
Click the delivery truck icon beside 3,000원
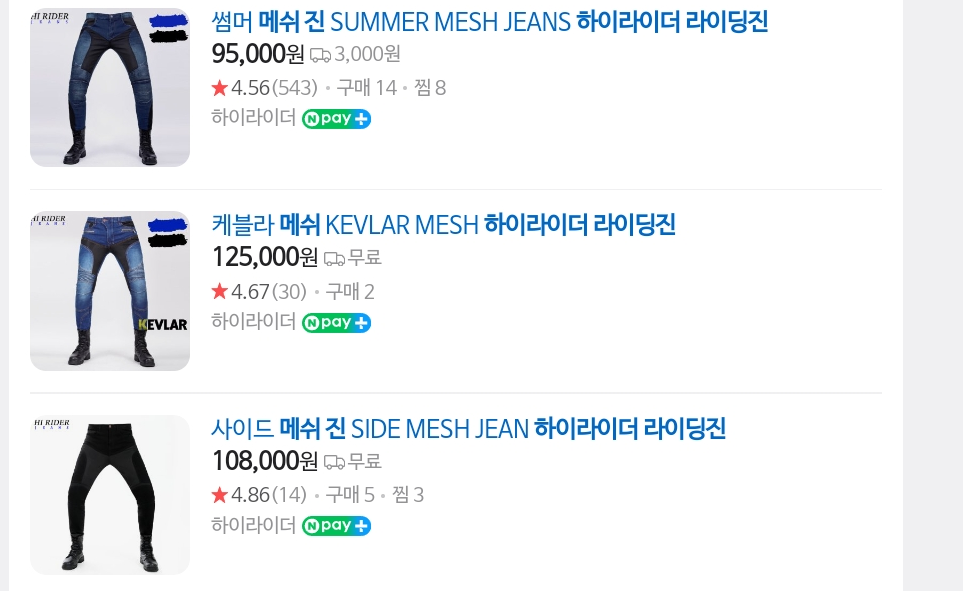point(320,55)
